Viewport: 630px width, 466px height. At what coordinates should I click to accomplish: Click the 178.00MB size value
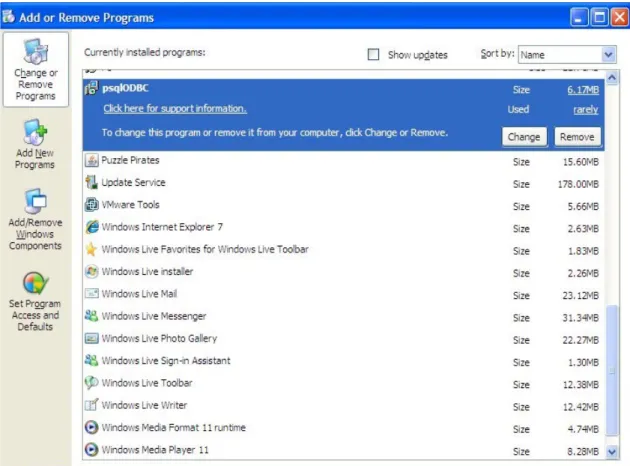pyautogui.click(x=578, y=184)
